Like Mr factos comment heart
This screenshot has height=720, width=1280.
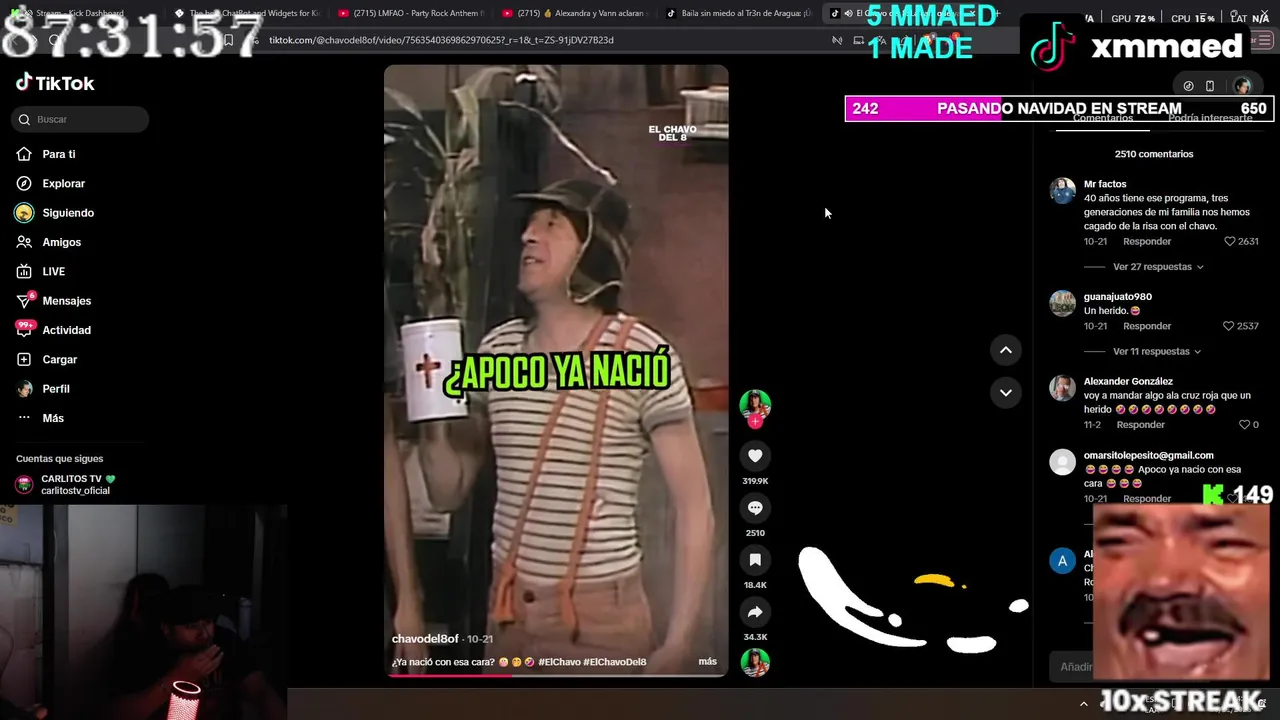1230,241
